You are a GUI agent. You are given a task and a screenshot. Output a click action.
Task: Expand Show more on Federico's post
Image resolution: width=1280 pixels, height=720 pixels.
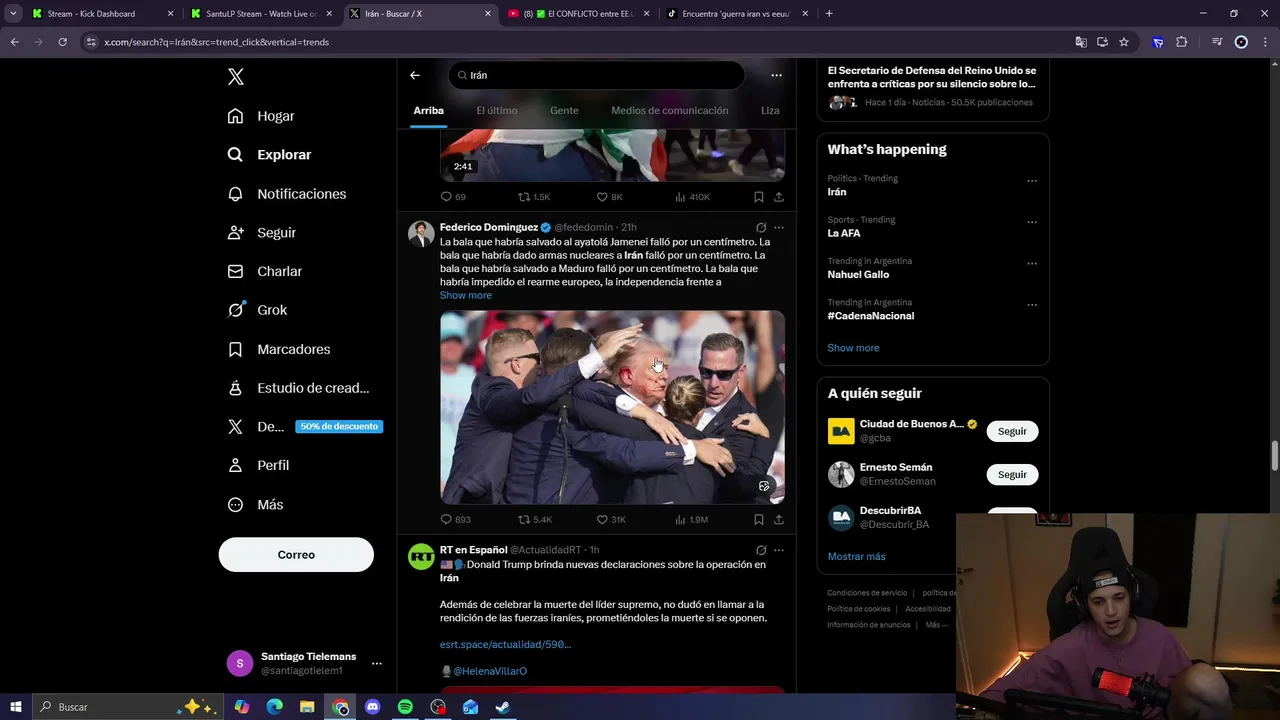click(466, 295)
